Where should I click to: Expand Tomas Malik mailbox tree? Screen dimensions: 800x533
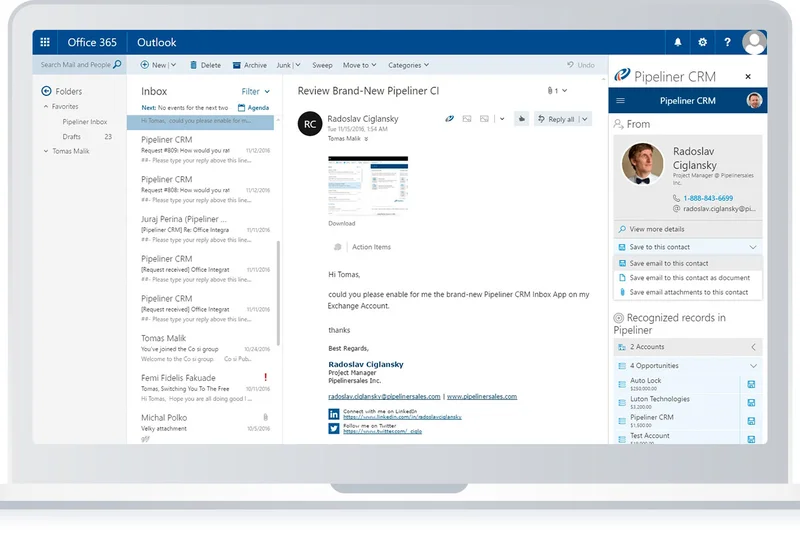tap(46, 151)
